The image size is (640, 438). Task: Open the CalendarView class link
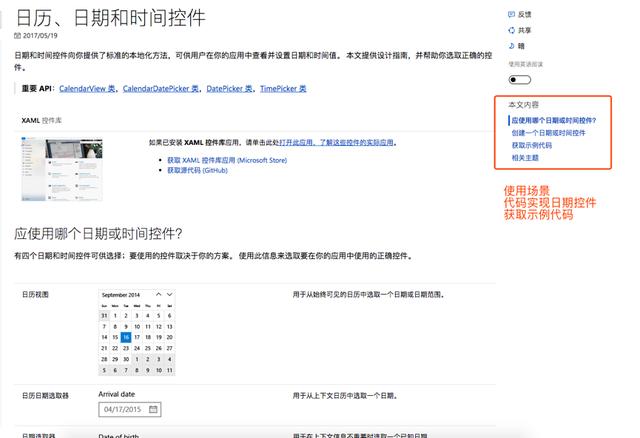point(87,89)
